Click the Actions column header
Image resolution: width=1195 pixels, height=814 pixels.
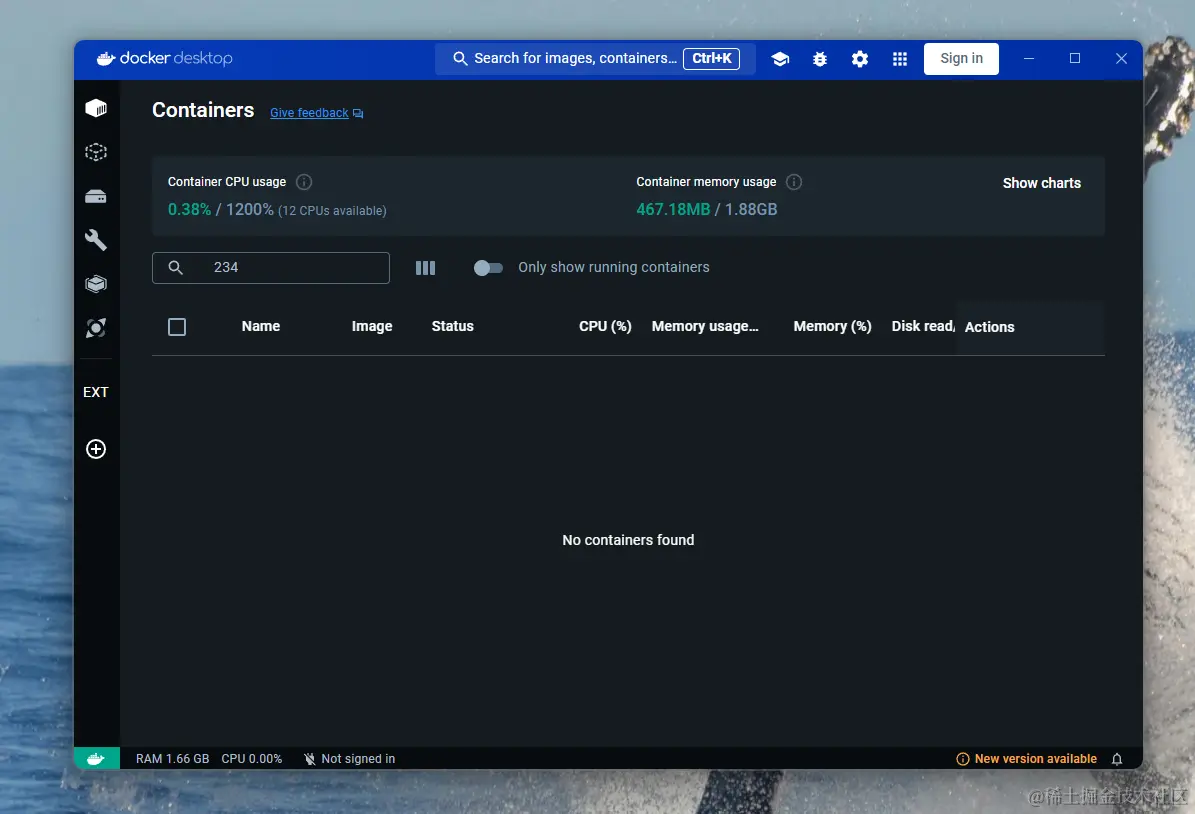point(989,327)
